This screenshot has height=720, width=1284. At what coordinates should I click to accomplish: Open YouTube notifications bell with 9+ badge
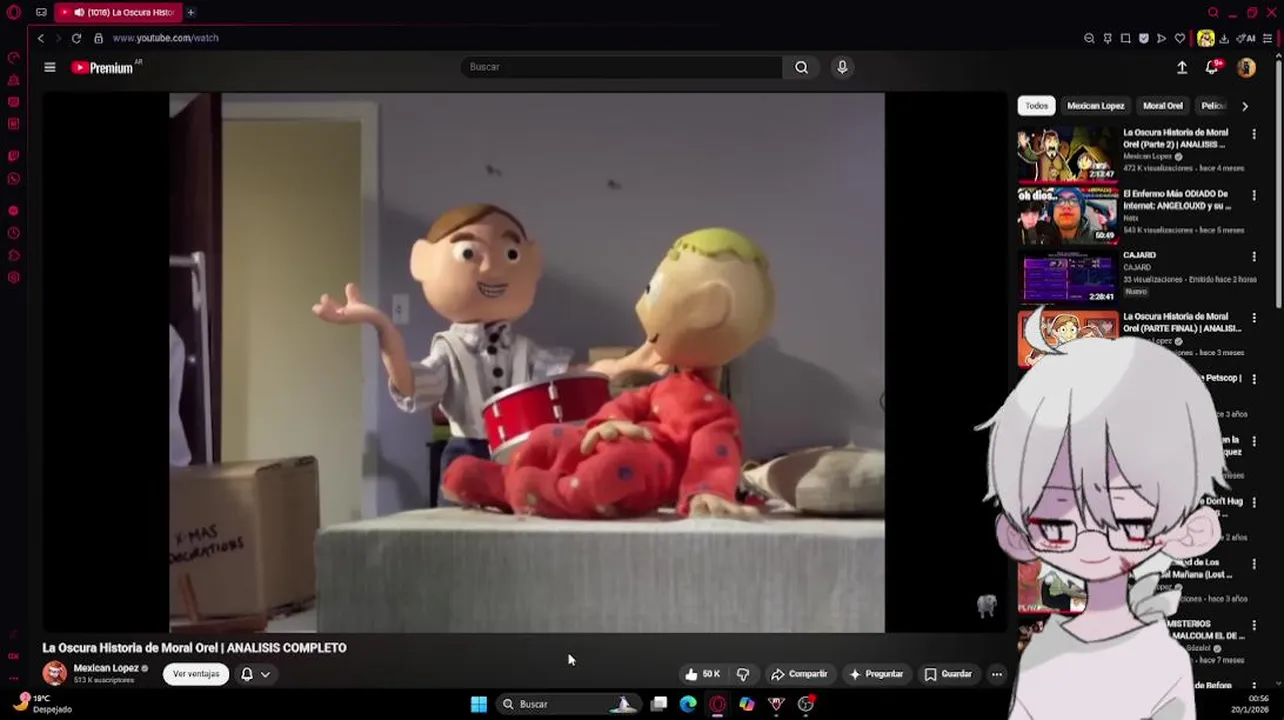[x=1212, y=67]
